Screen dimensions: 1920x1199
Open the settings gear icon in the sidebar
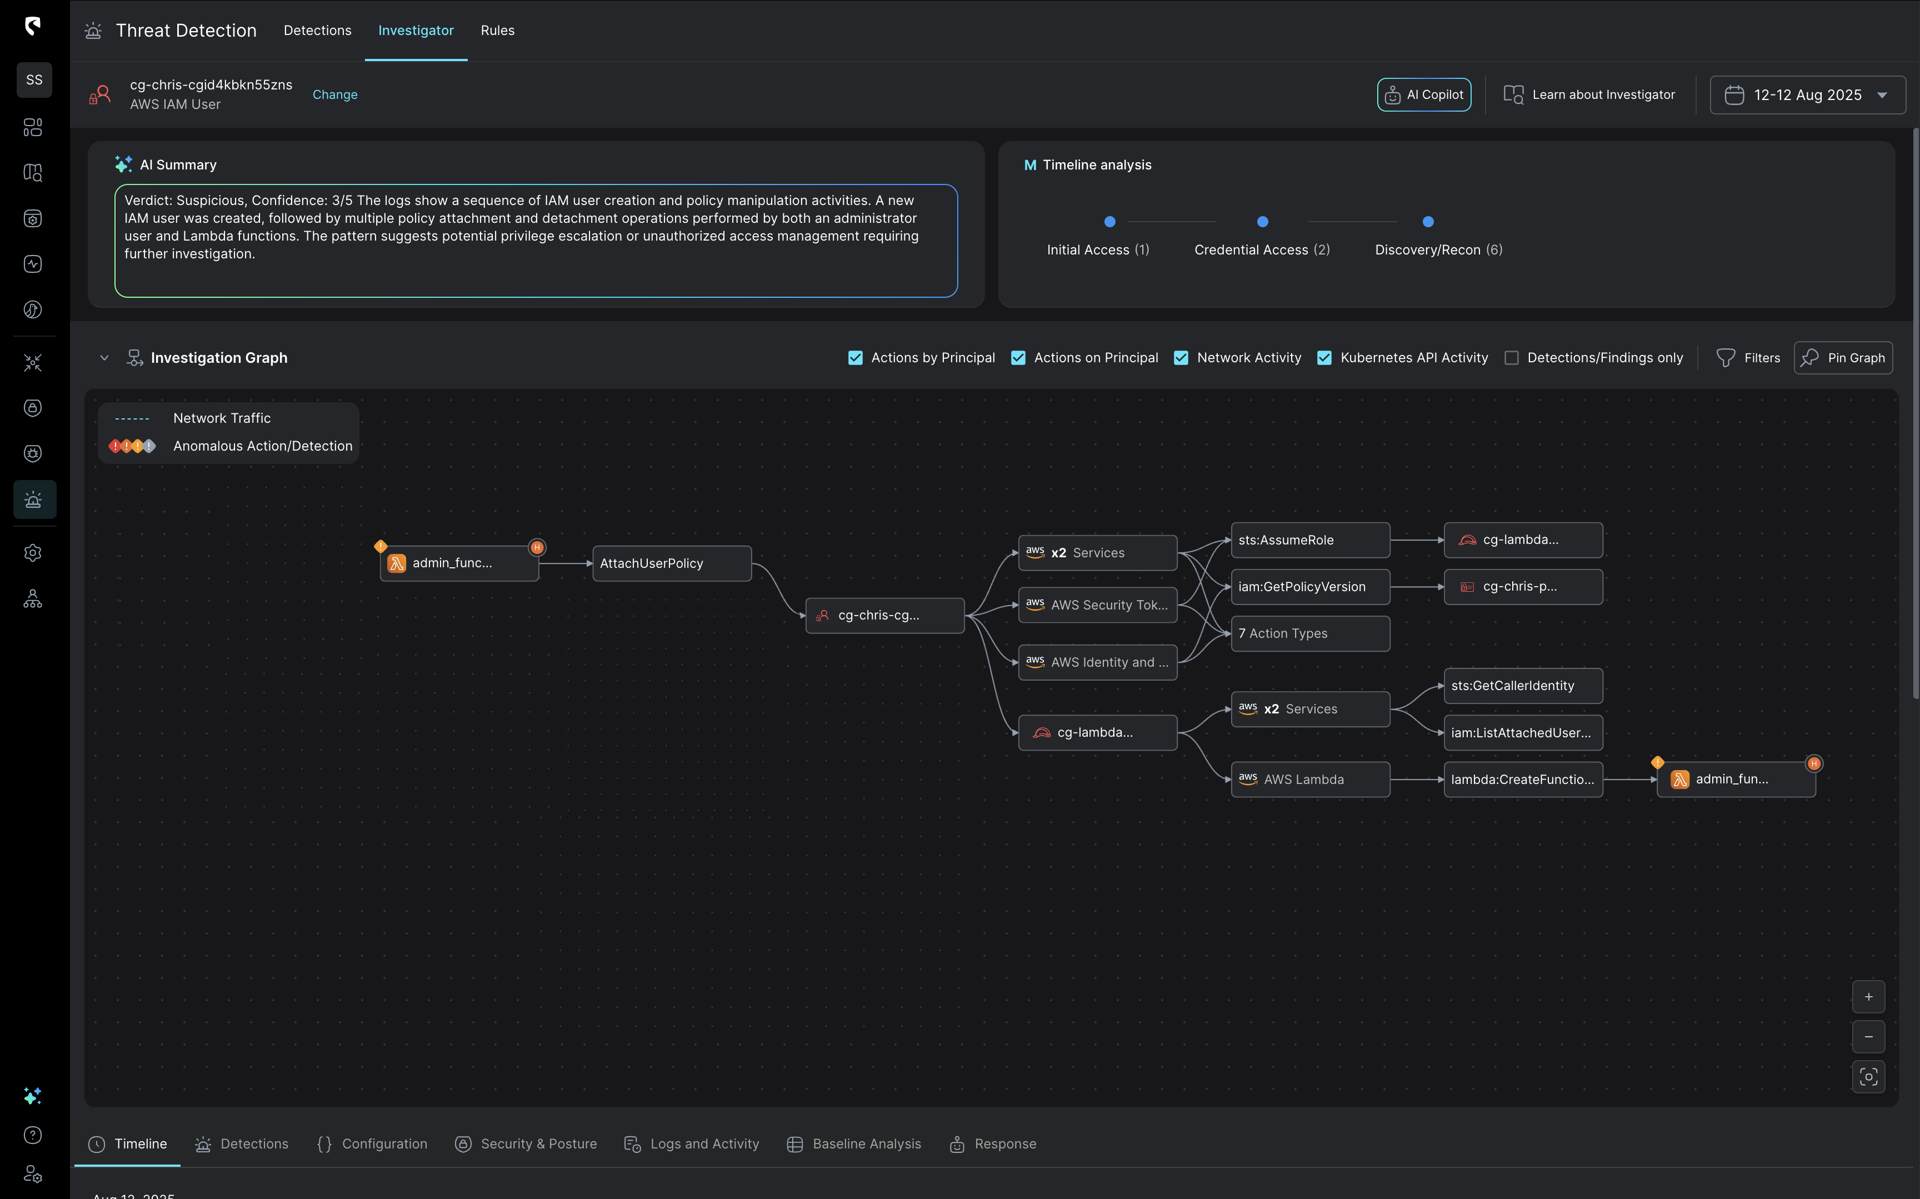coord(33,553)
